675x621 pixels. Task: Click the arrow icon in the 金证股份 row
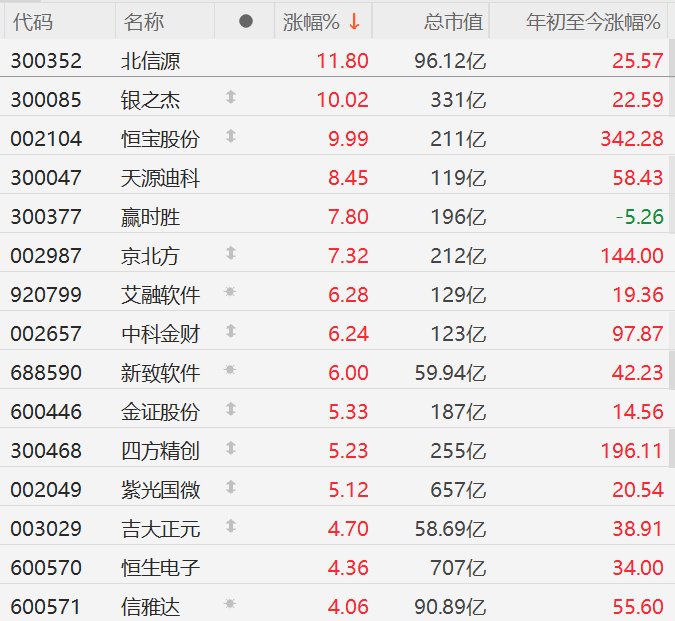click(x=231, y=409)
